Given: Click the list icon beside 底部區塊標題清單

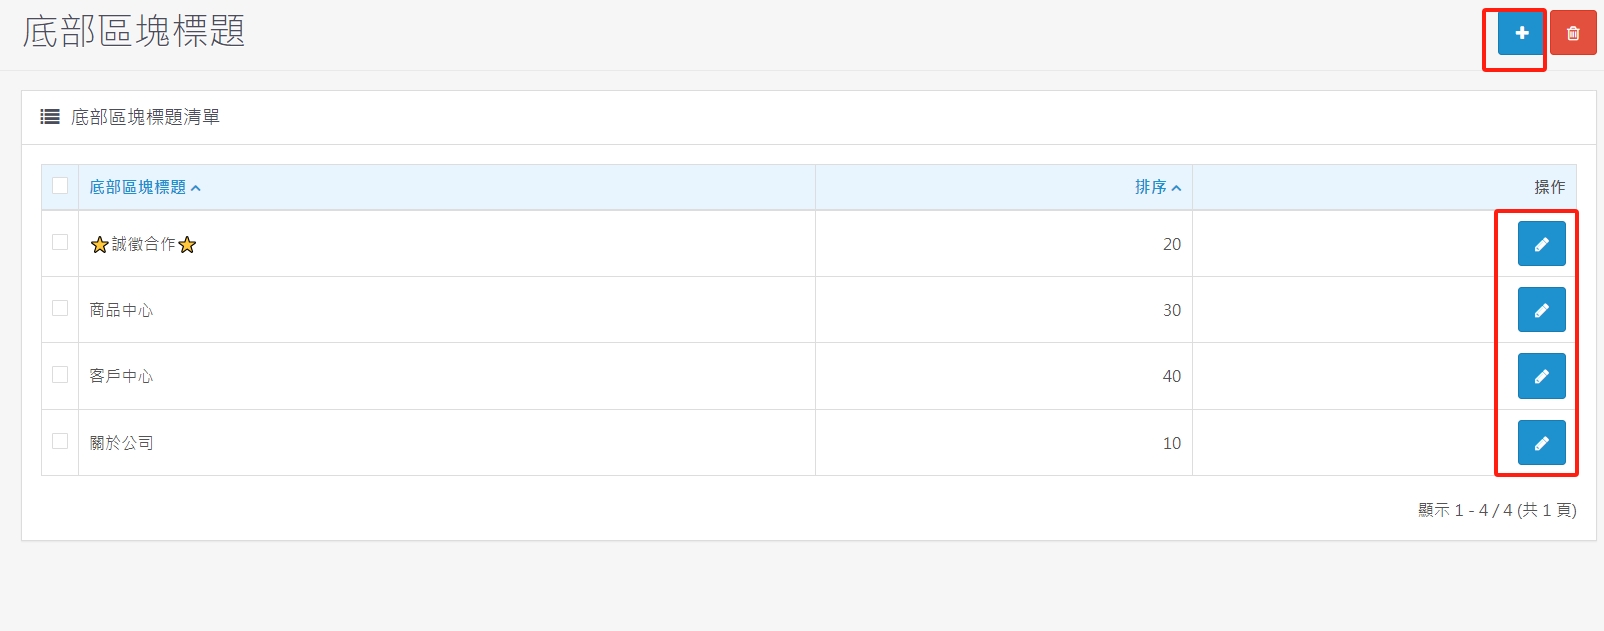Looking at the screenshot, I should 50,117.
